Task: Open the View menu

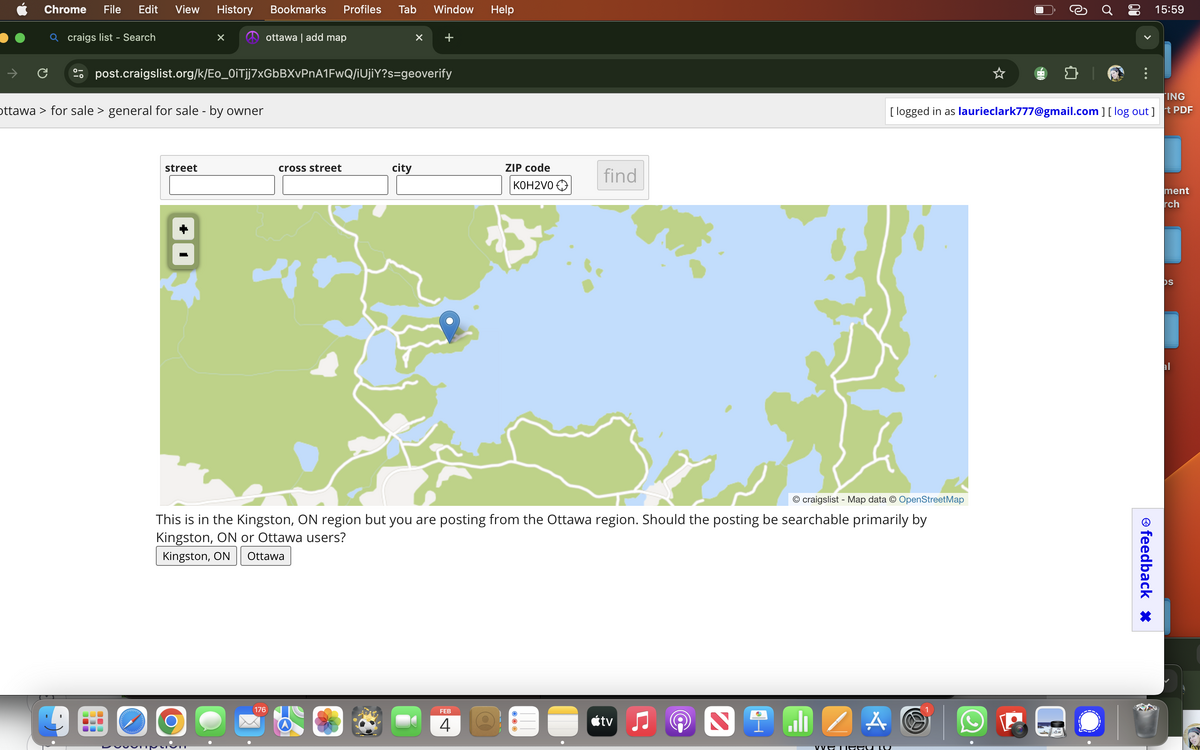Action: click(187, 10)
